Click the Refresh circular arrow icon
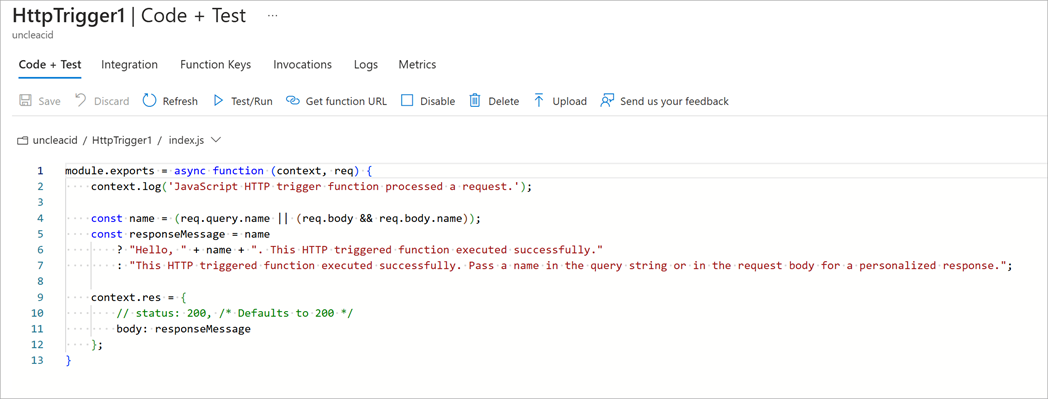This screenshot has height=399, width=1048. pos(150,101)
